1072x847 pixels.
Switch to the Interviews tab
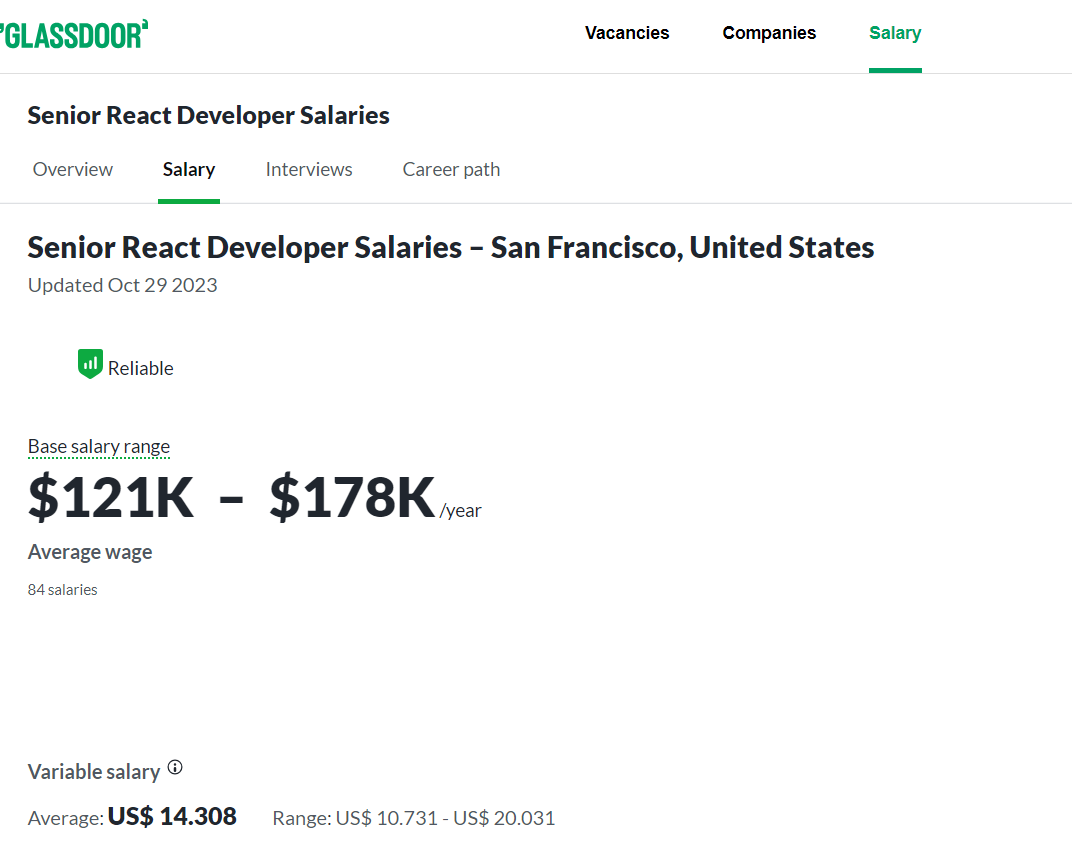308,169
